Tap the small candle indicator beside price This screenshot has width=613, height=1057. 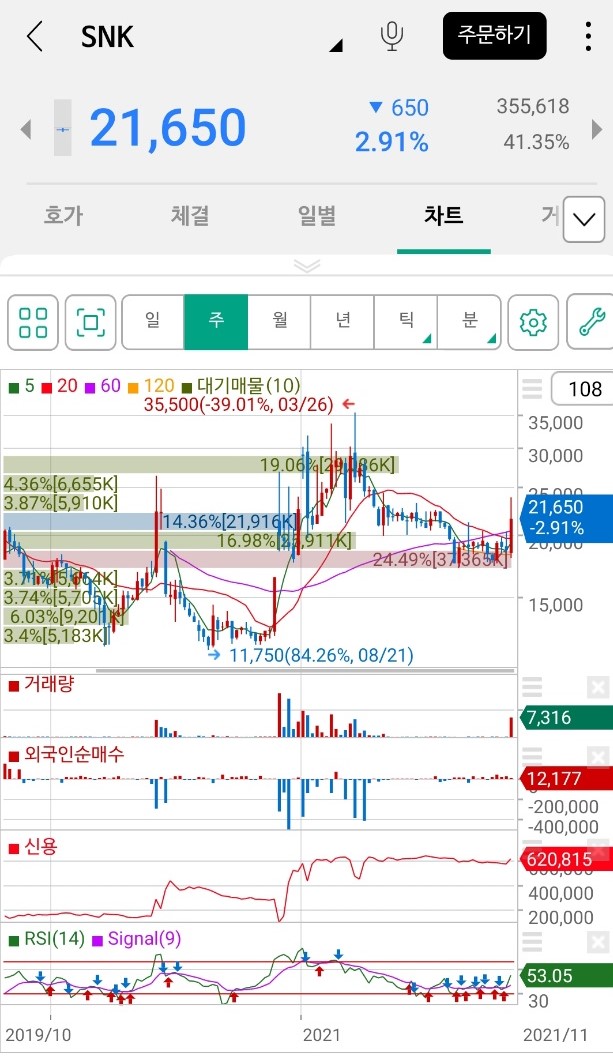point(62,128)
